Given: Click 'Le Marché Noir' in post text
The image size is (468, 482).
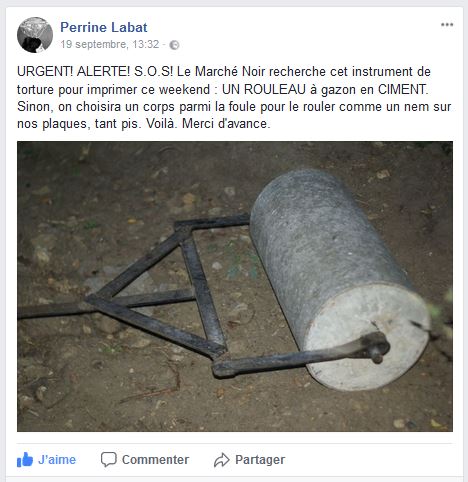Looking at the screenshot, I should [221, 71].
